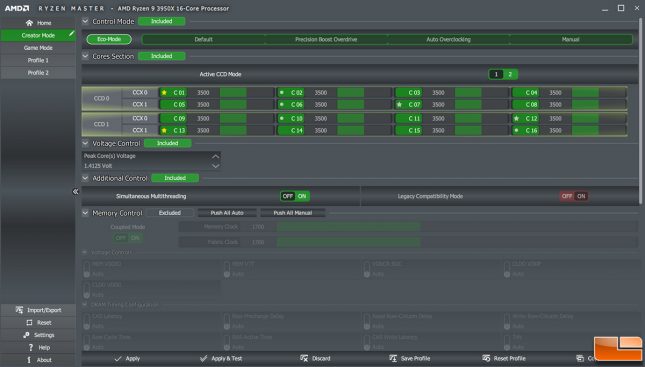Click the Creator Mode edit pencil icon
This screenshot has width=645, height=367.
pos(71,33)
